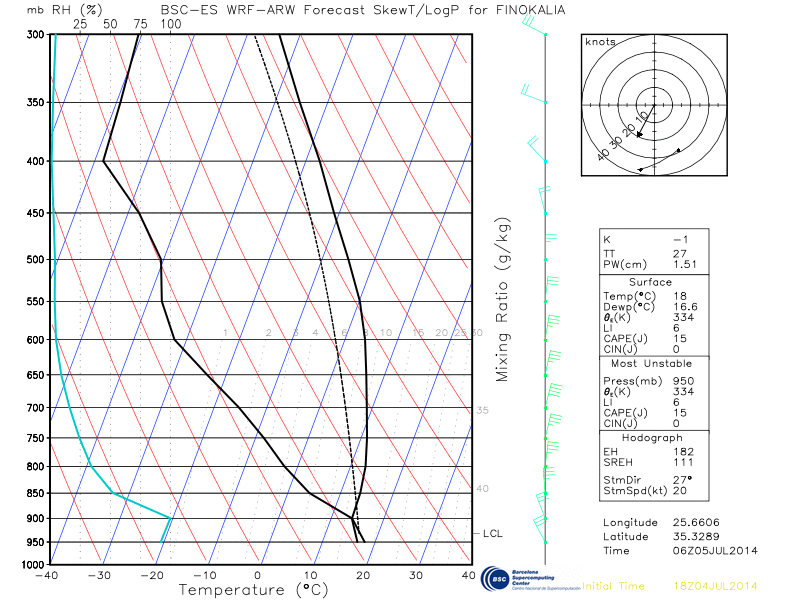Screen dimensions: 800x600
Task: Click the 'Mixing Ratio (g/kg)' axis label
Action: [x=503, y=300]
